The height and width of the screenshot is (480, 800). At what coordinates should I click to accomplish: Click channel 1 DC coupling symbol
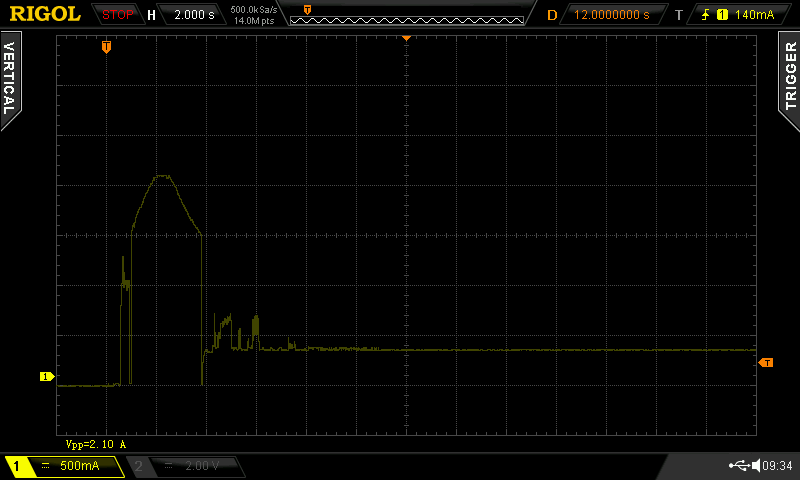click(x=45, y=465)
